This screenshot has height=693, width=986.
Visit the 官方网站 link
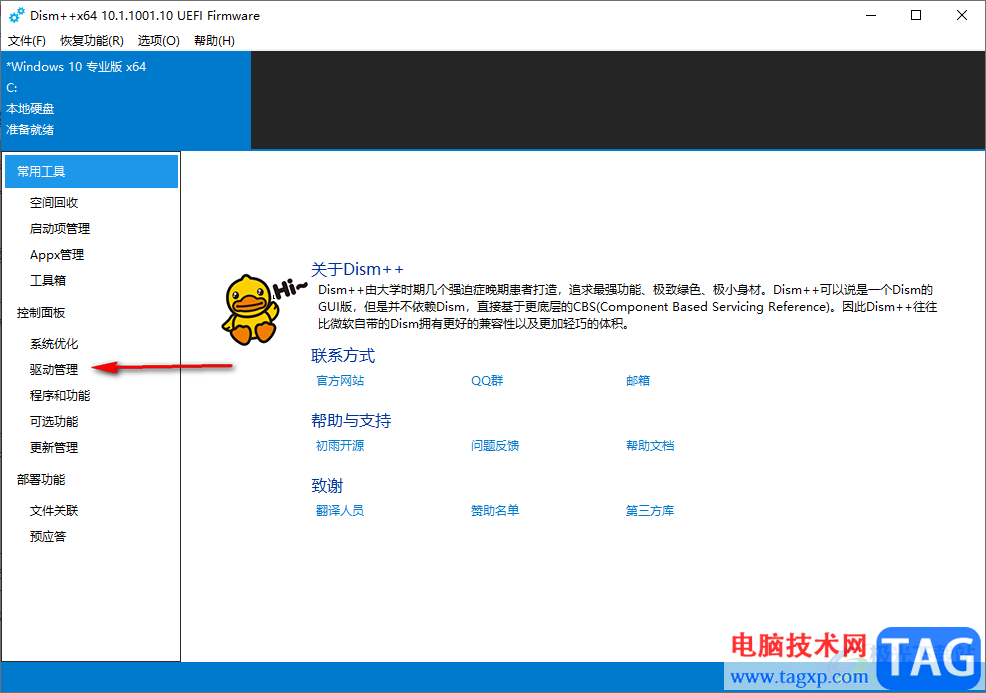(x=340, y=380)
